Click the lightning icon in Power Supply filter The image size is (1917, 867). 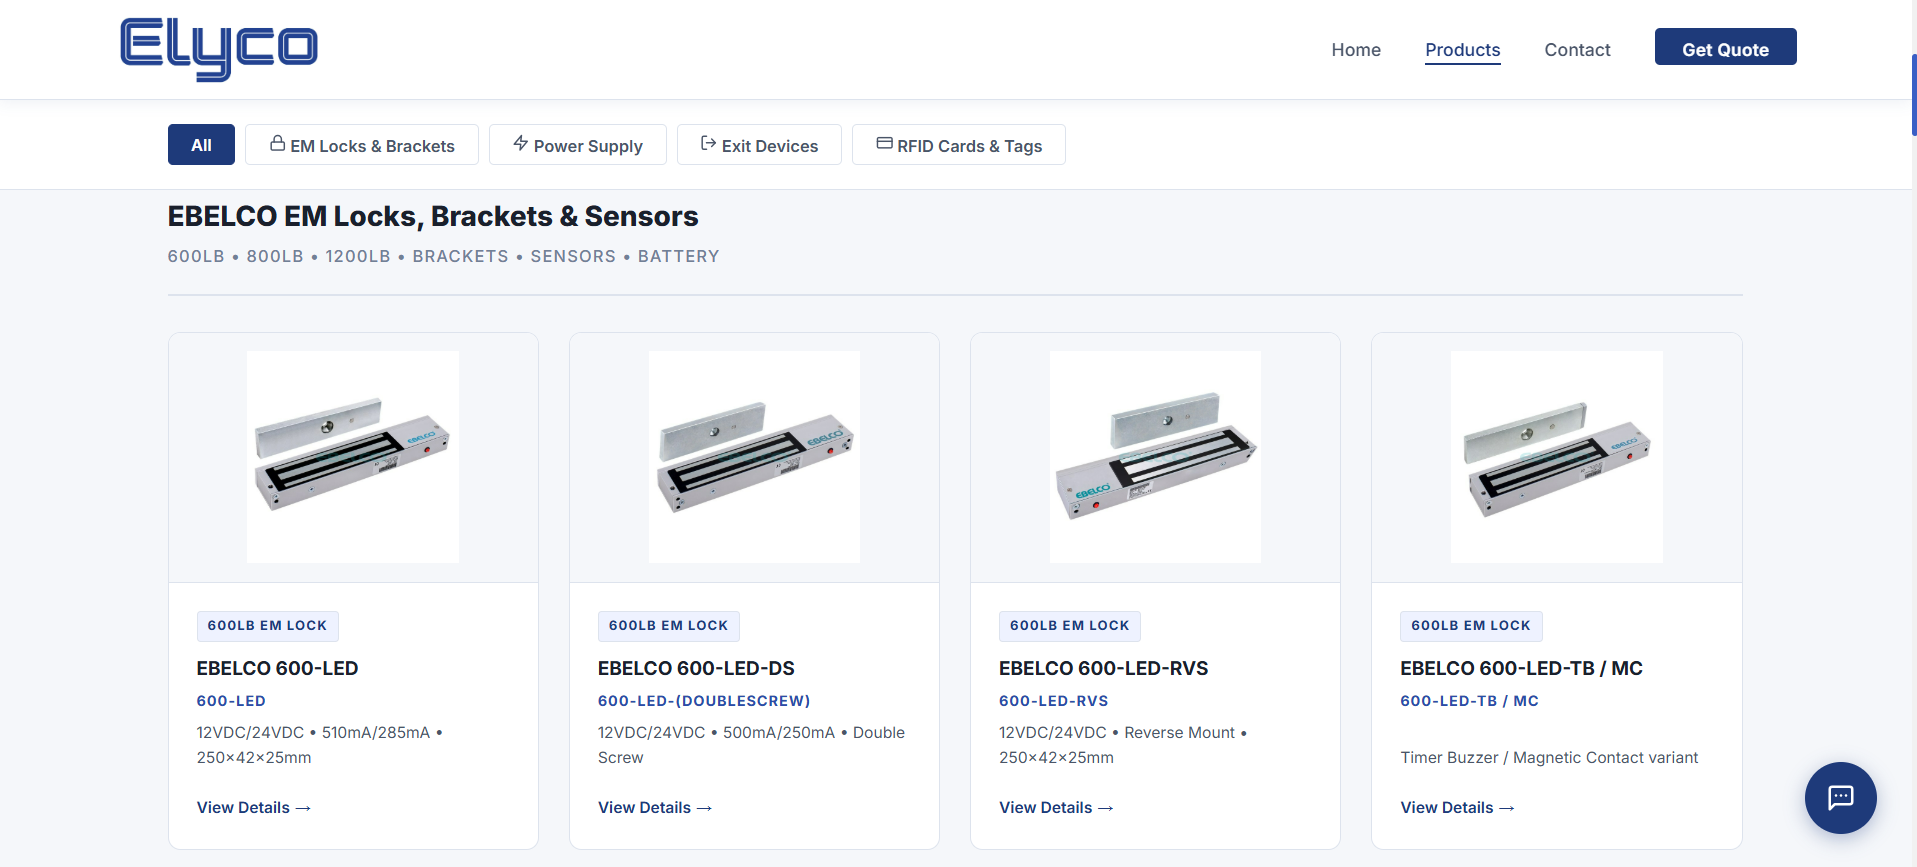[x=521, y=144]
